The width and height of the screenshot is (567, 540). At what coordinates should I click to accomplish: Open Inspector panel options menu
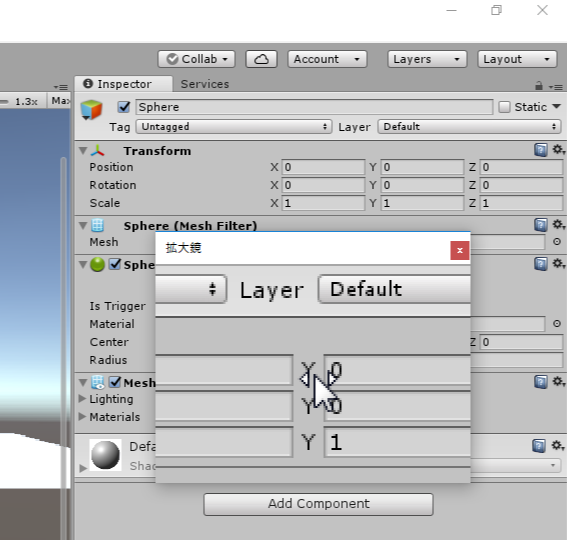click(x=555, y=87)
